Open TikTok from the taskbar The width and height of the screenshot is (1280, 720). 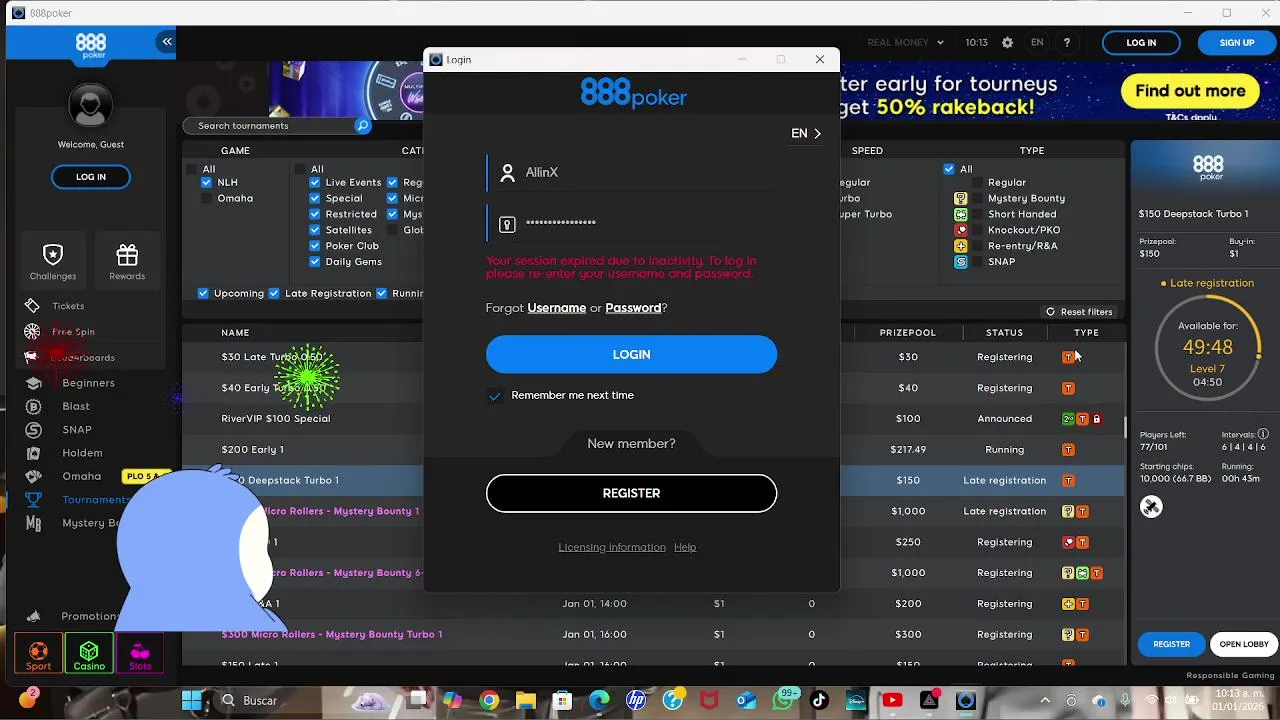[819, 700]
